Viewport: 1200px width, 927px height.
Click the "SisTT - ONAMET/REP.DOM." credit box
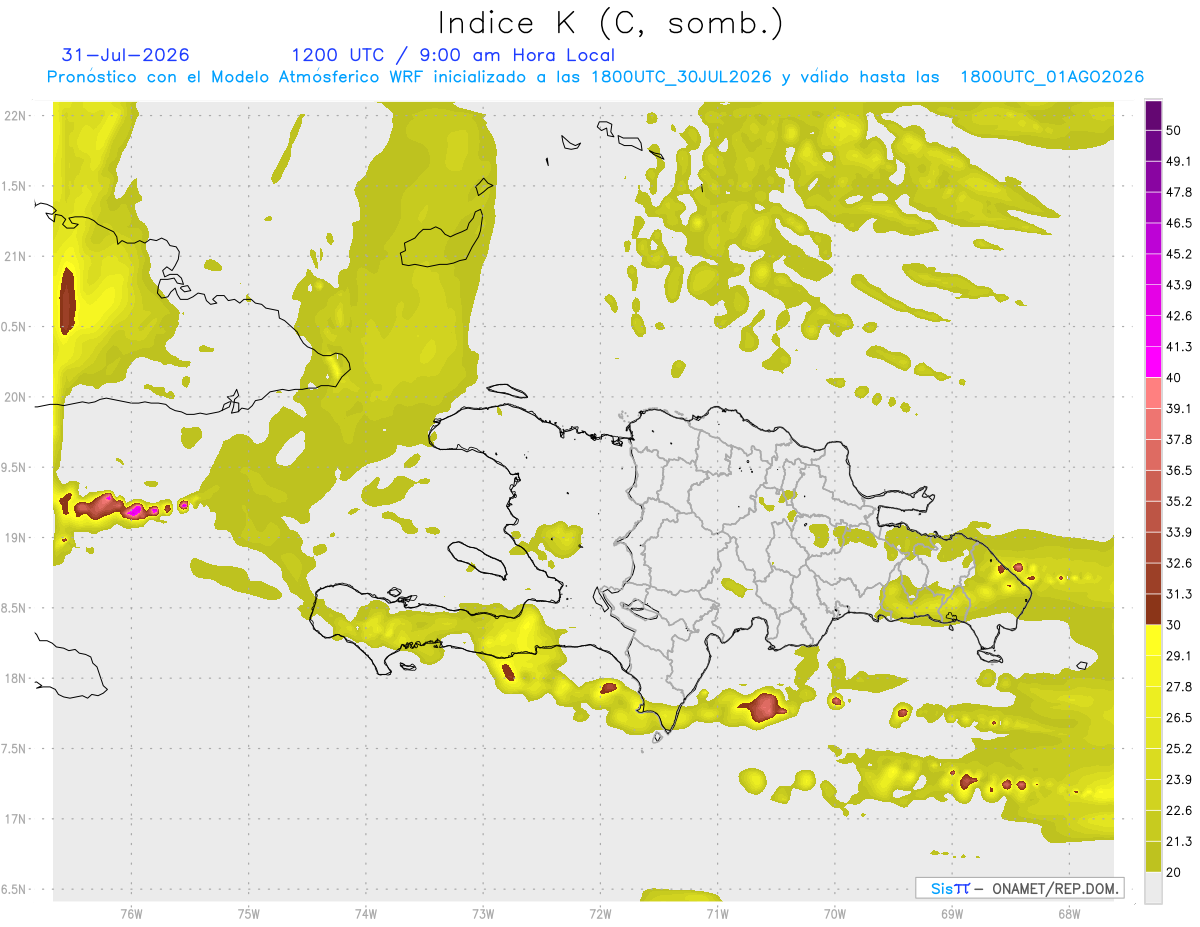point(1020,888)
